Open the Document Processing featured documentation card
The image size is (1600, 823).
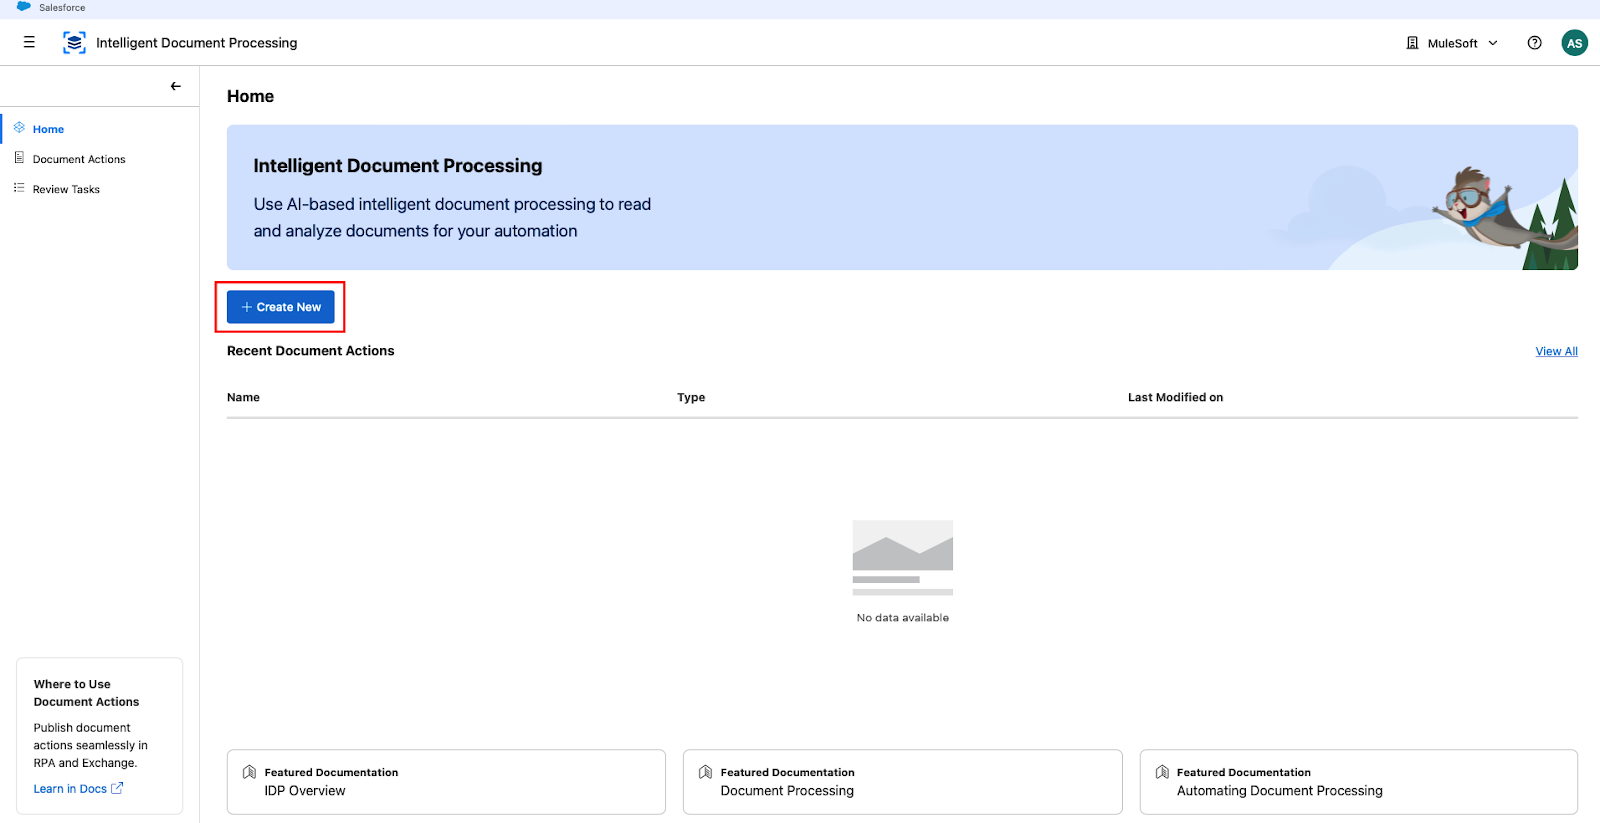901,781
